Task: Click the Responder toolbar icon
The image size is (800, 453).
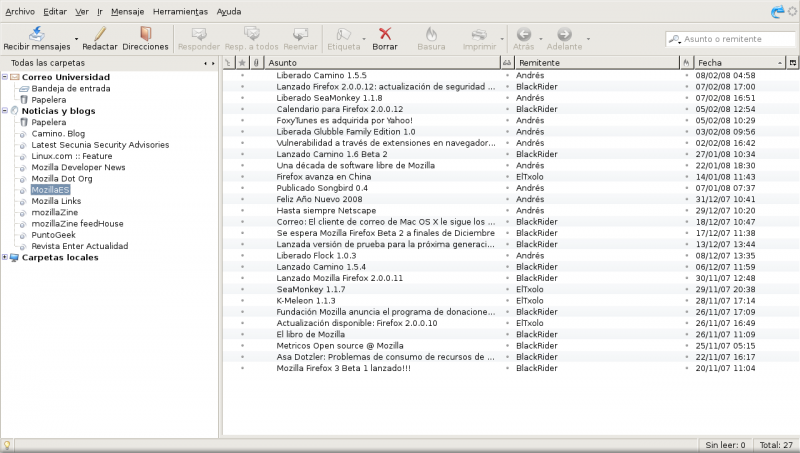Action: click(198, 34)
